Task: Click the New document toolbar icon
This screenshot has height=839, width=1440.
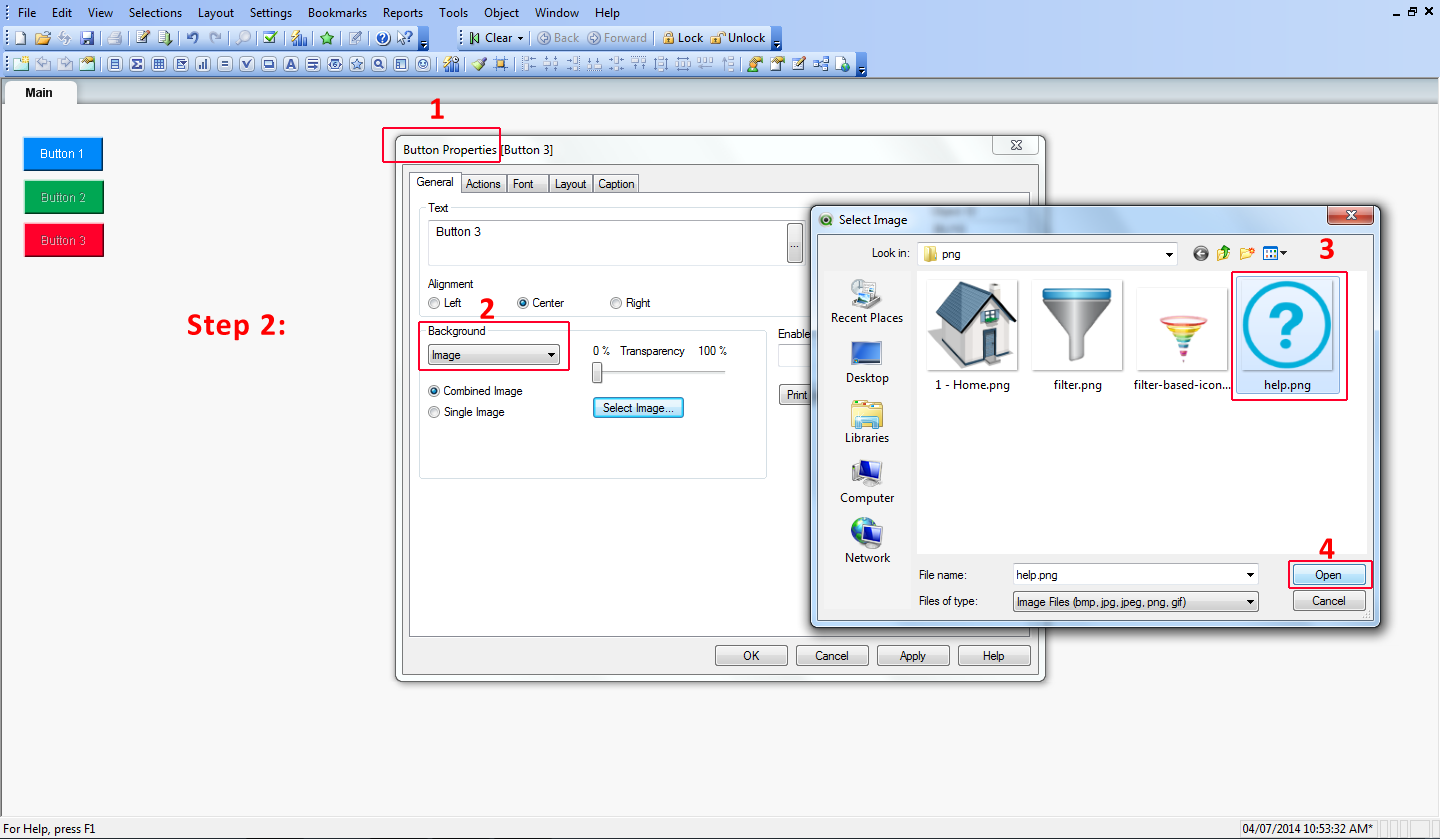Action: pyautogui.click(x=20, y=38)
